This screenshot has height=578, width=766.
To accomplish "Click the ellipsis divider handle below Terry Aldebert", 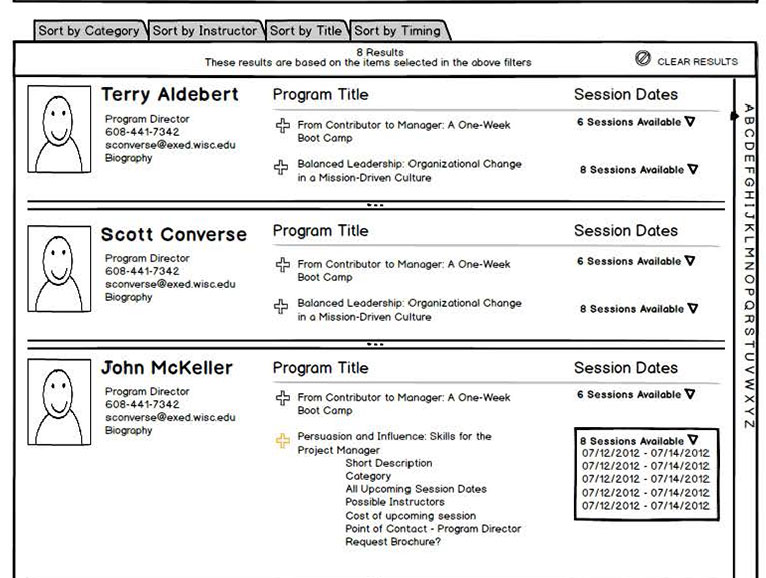I will 375,205.
